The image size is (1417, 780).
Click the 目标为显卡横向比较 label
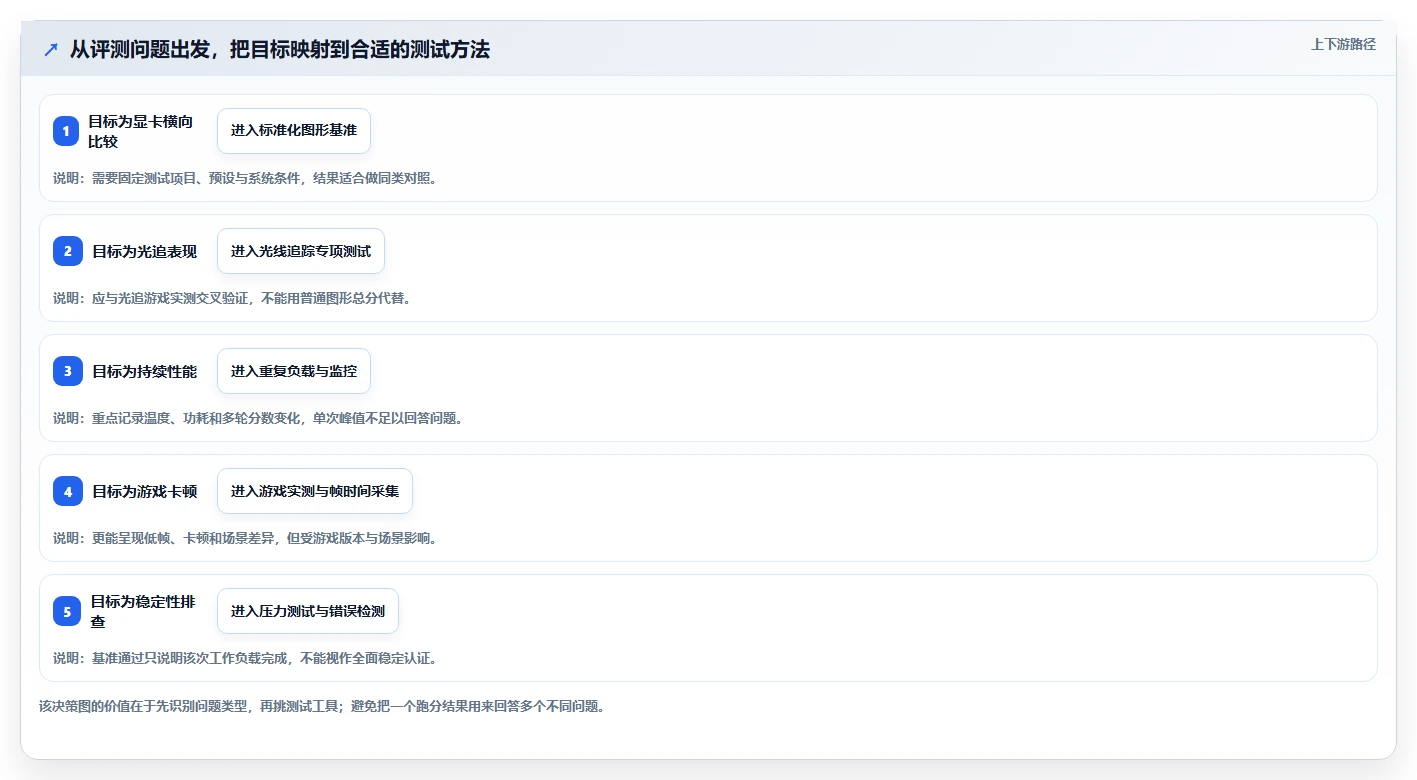pyautogui.click(x=140, y=131)
